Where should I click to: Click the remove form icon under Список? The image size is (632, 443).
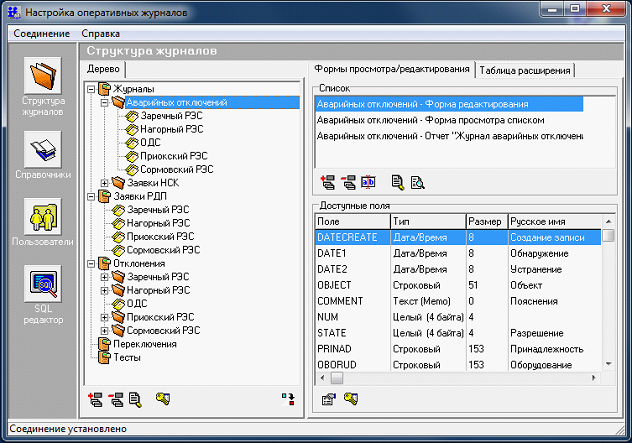pyautogui.click(x=348, y=182)
